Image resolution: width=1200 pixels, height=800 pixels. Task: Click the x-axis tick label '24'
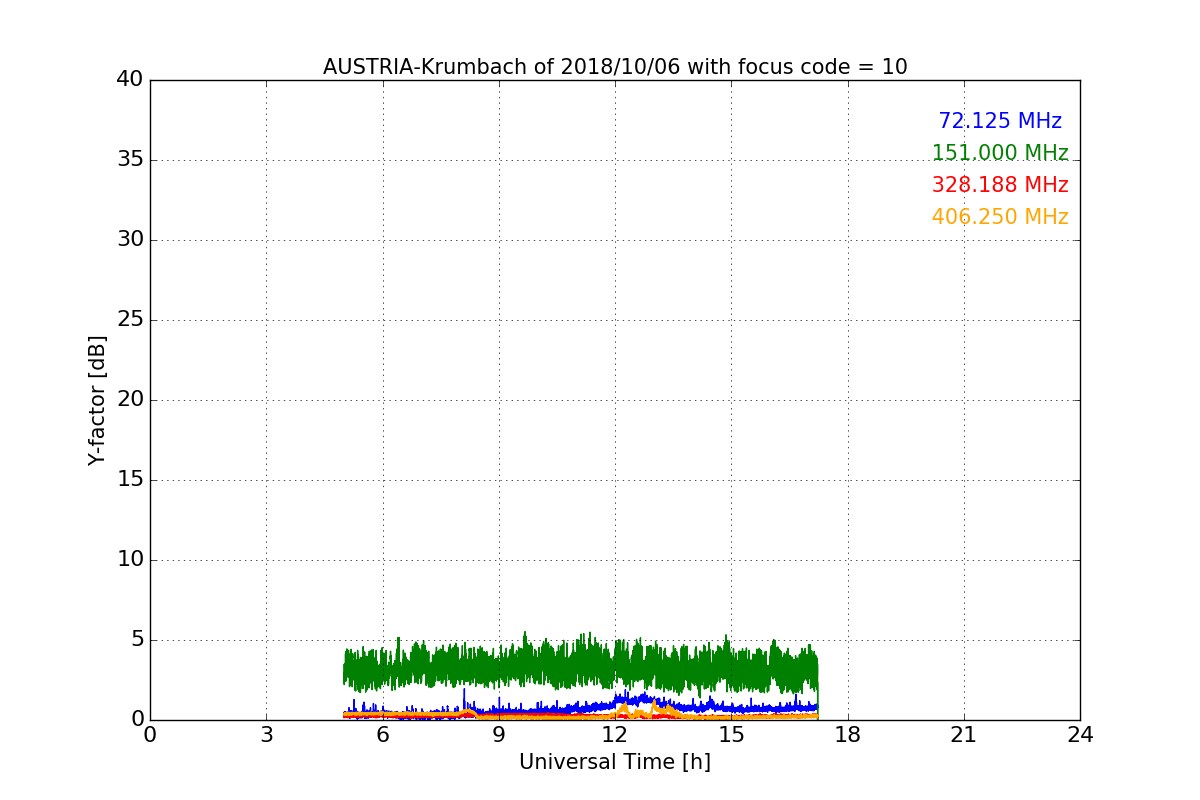1080,735
